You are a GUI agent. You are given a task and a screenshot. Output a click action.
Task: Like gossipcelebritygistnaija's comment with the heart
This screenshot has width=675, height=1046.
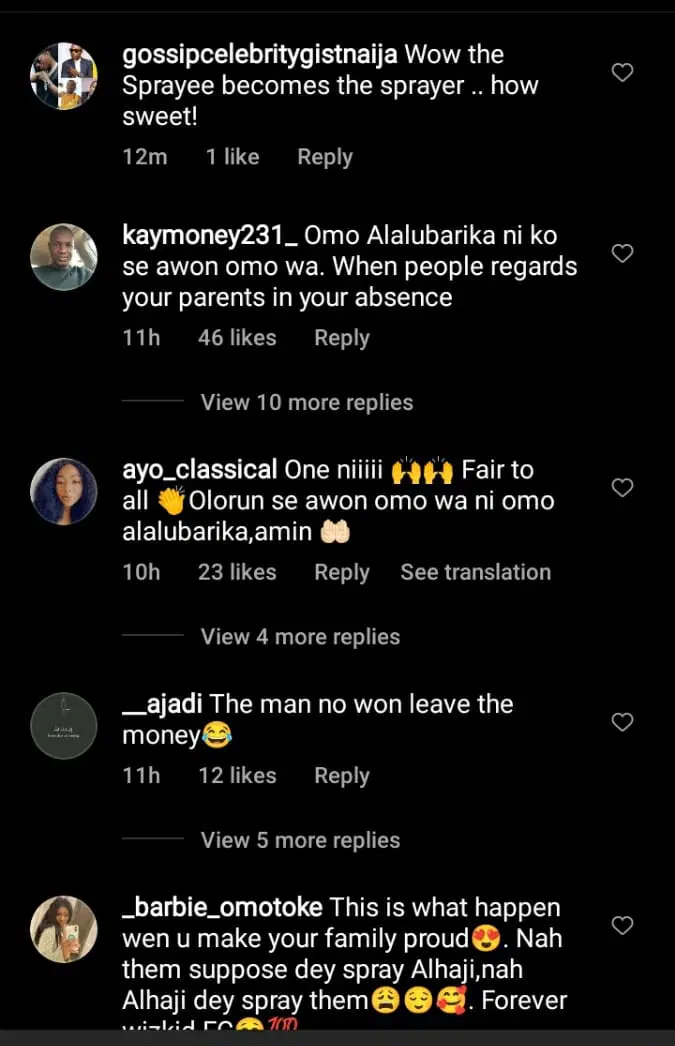coord(622,72)
